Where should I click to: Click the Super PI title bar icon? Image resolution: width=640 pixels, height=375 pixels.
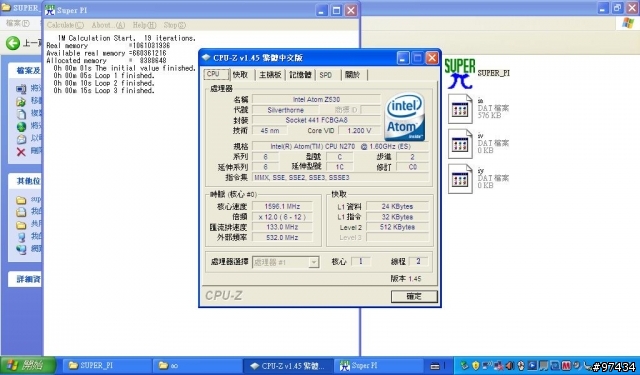point(50,10)
